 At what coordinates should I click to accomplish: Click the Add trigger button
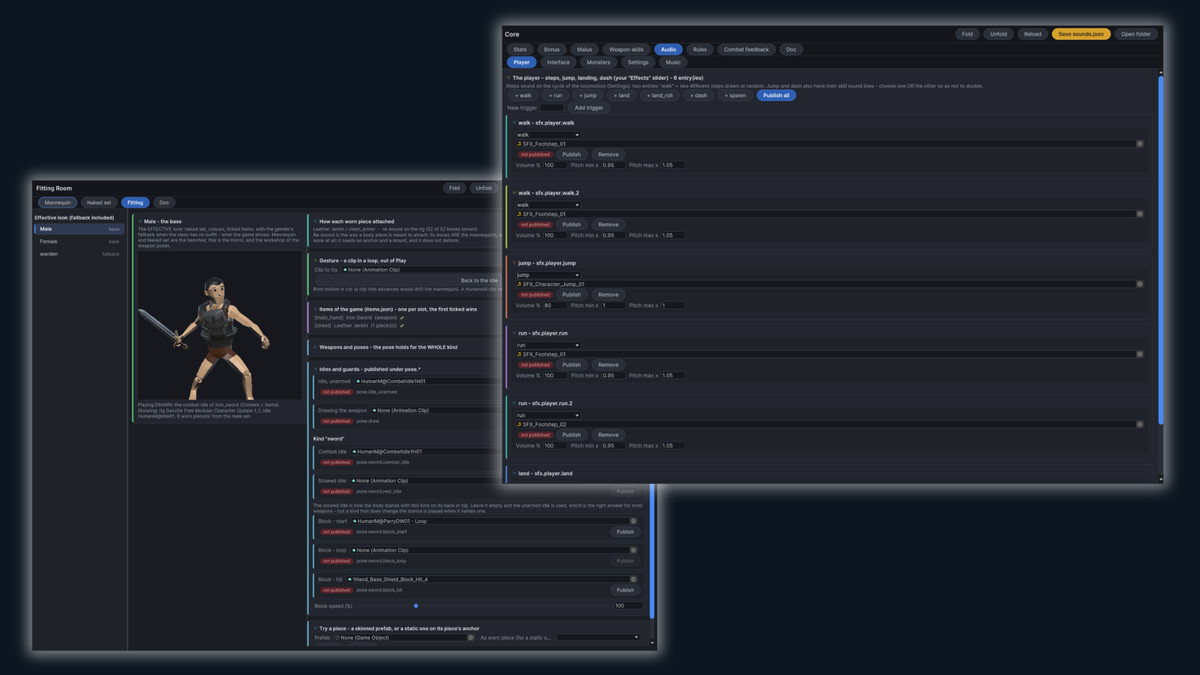point(588,107)
